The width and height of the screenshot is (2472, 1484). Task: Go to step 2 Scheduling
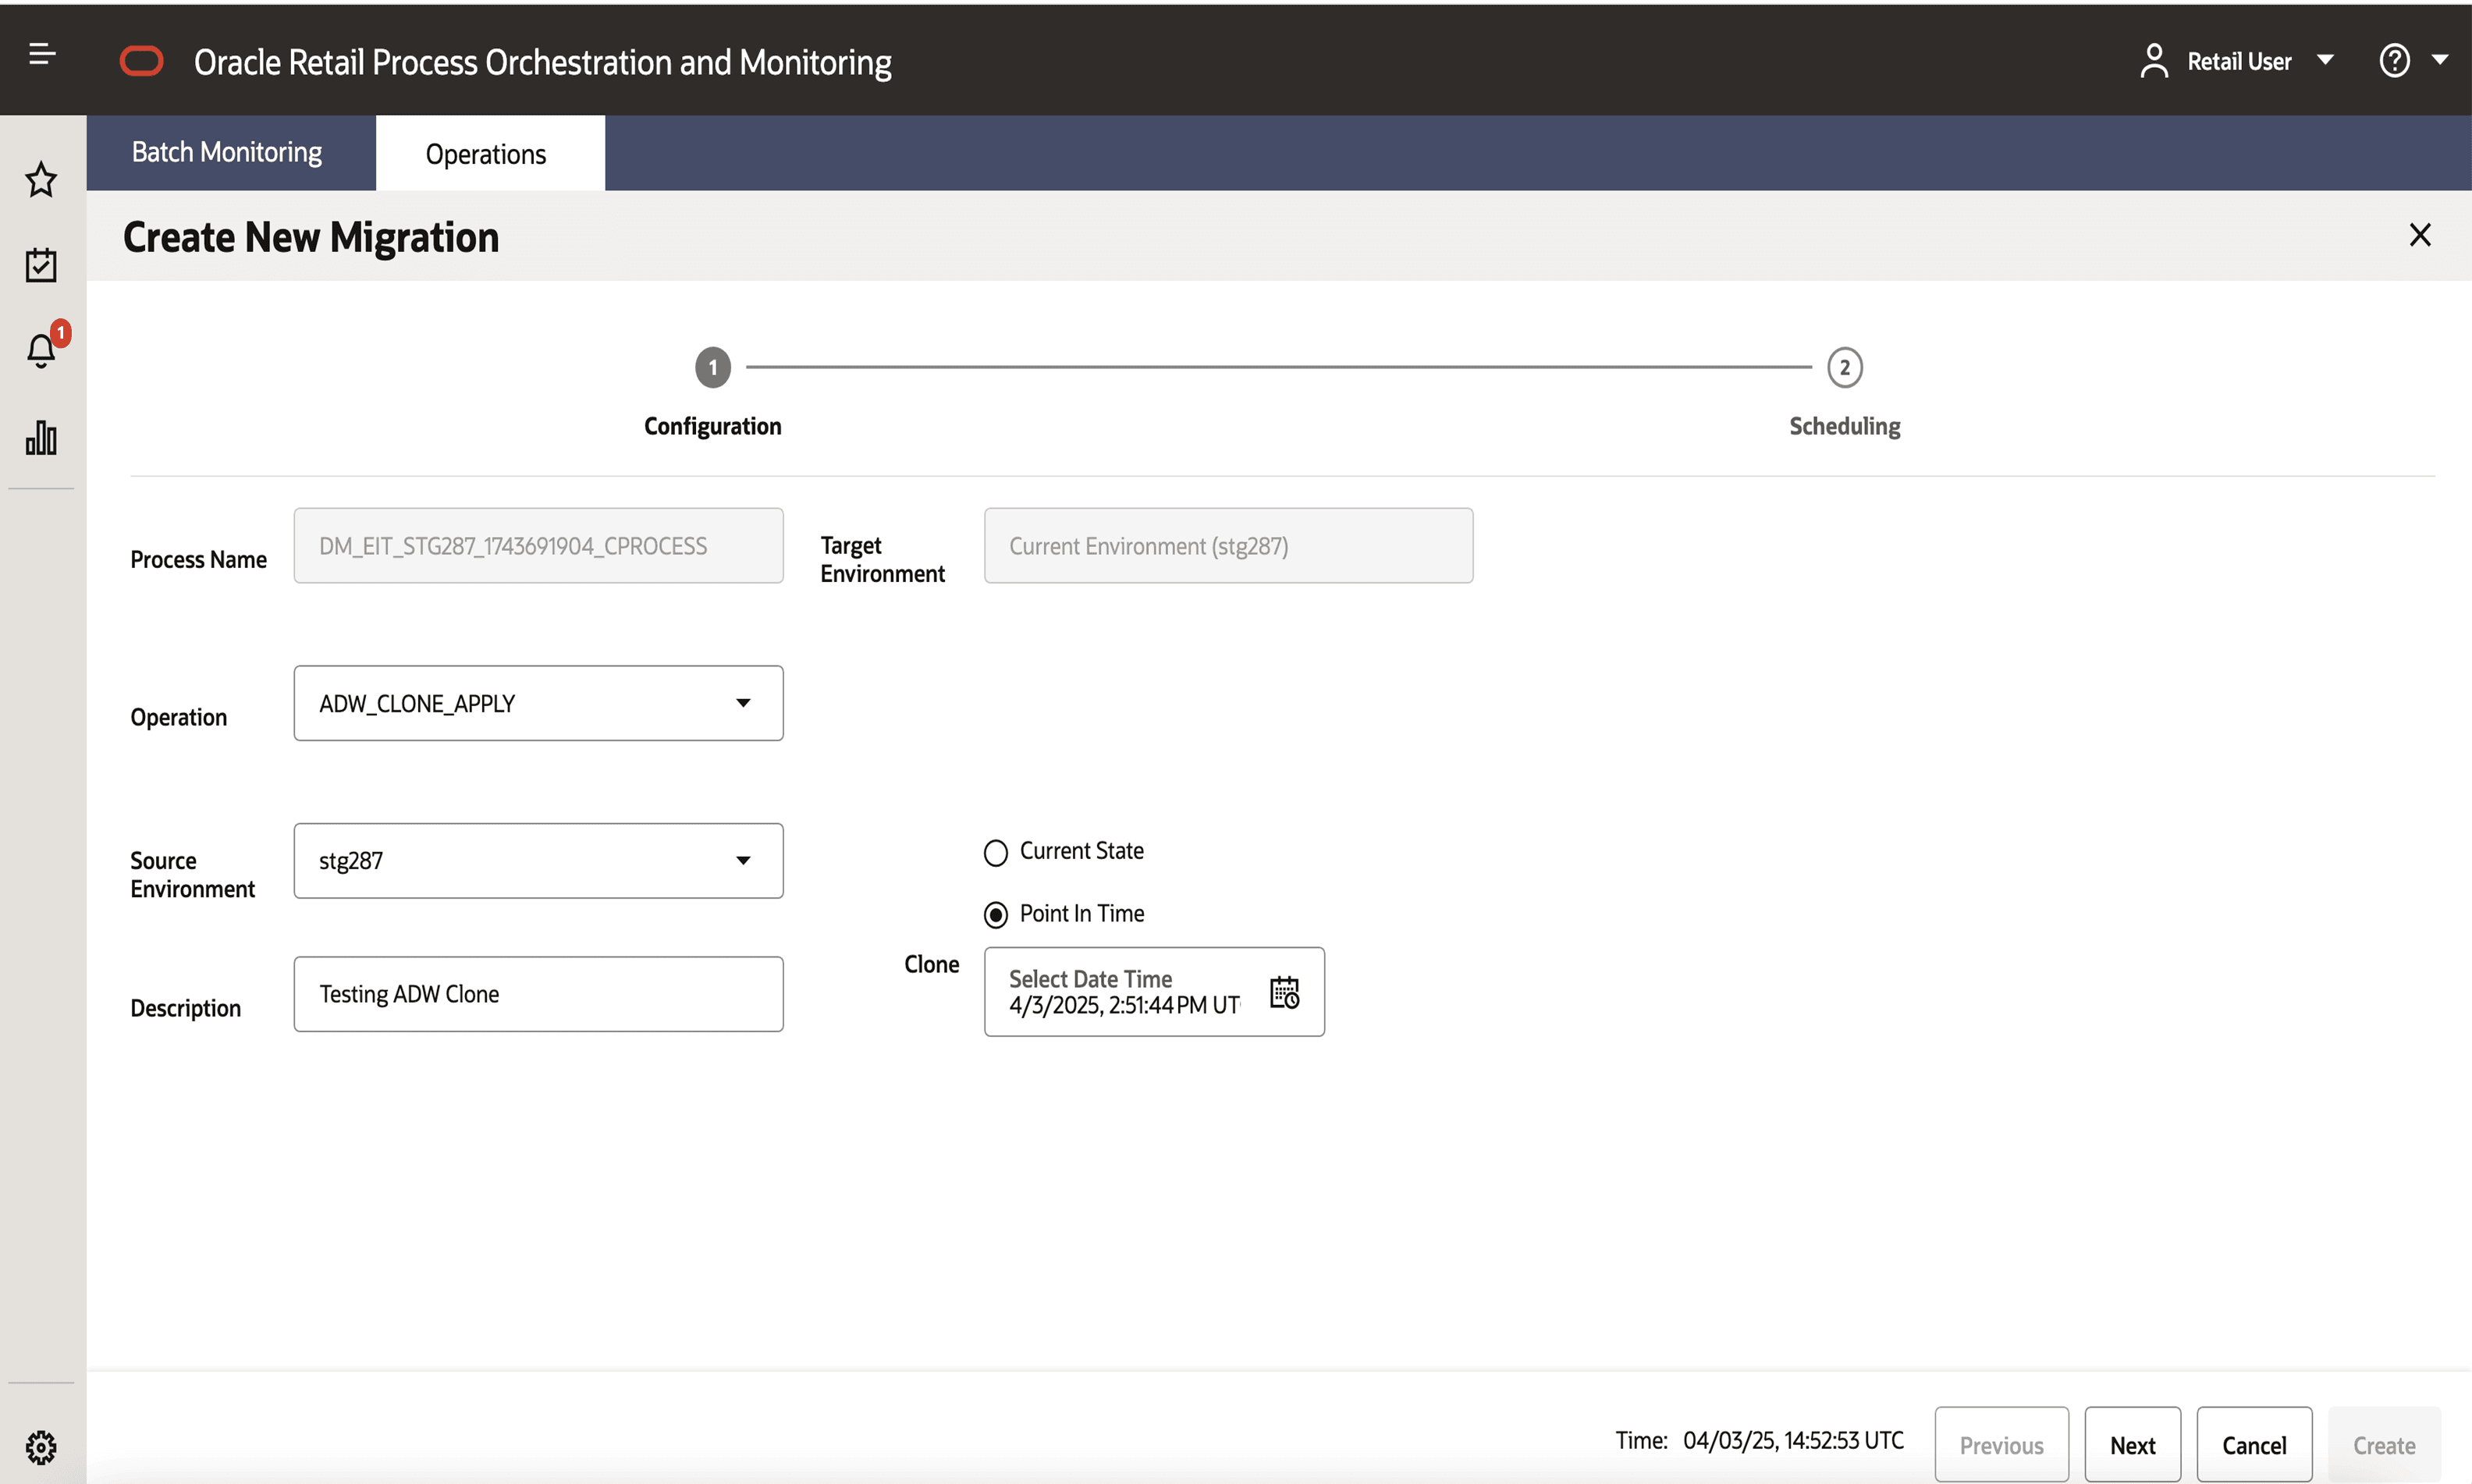point(1844,368)
